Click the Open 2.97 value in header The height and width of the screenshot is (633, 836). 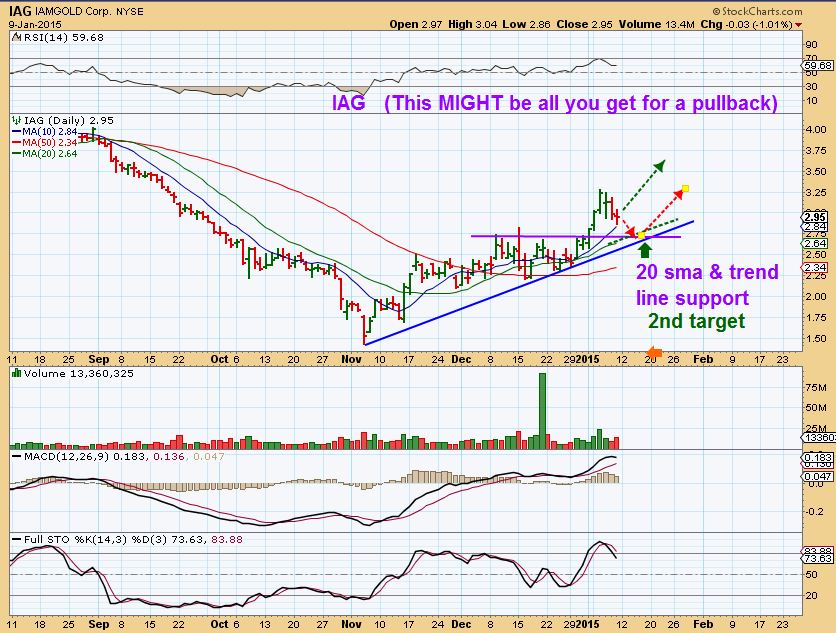(415, 25)
